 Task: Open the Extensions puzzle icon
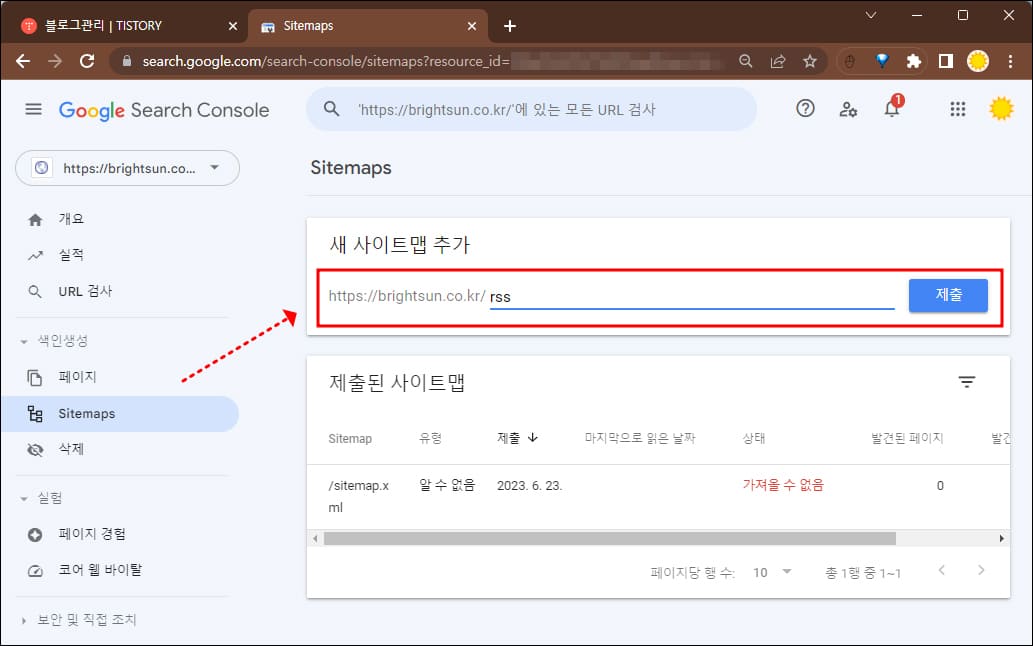[914, 61]
